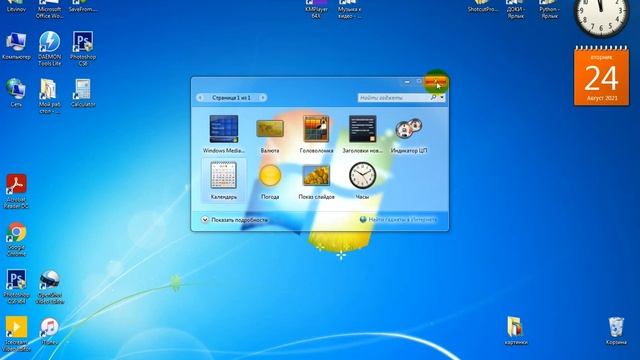Open the Мой рабочий стол folder shortcut
Screen dimensions: 640x360
pyautogui.click(x=50, y=96)
